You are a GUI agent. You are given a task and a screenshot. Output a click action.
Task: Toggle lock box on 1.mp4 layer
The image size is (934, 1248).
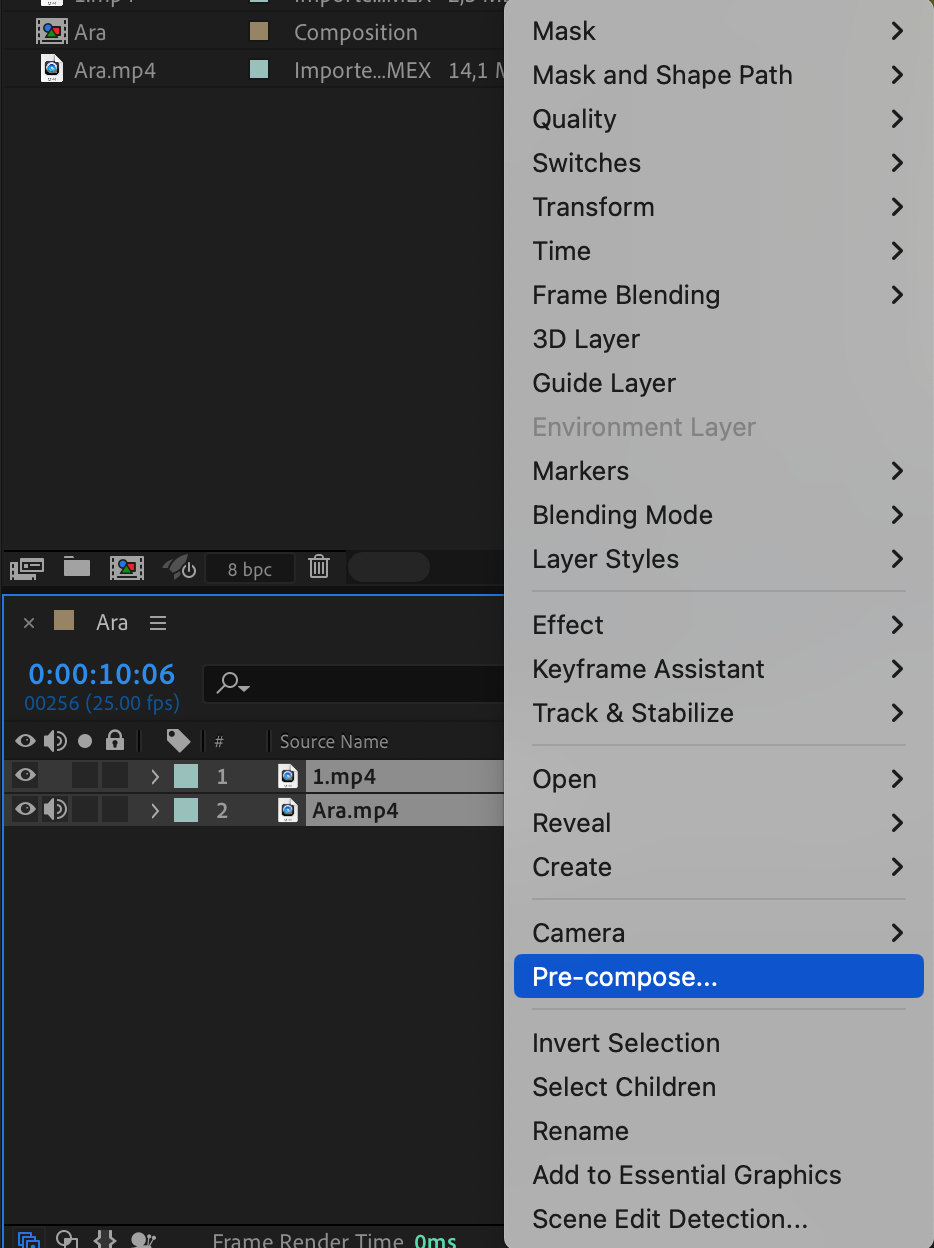[115, 775]
